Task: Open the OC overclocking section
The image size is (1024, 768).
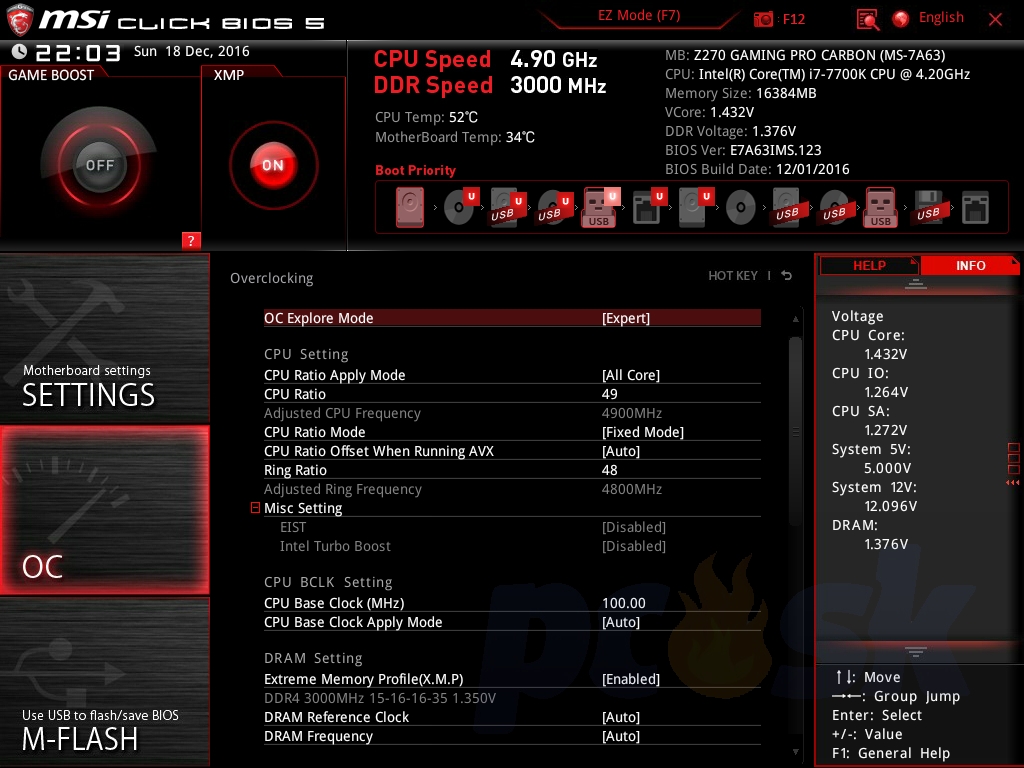Action: pyautogui.click(x=104, y=510)
